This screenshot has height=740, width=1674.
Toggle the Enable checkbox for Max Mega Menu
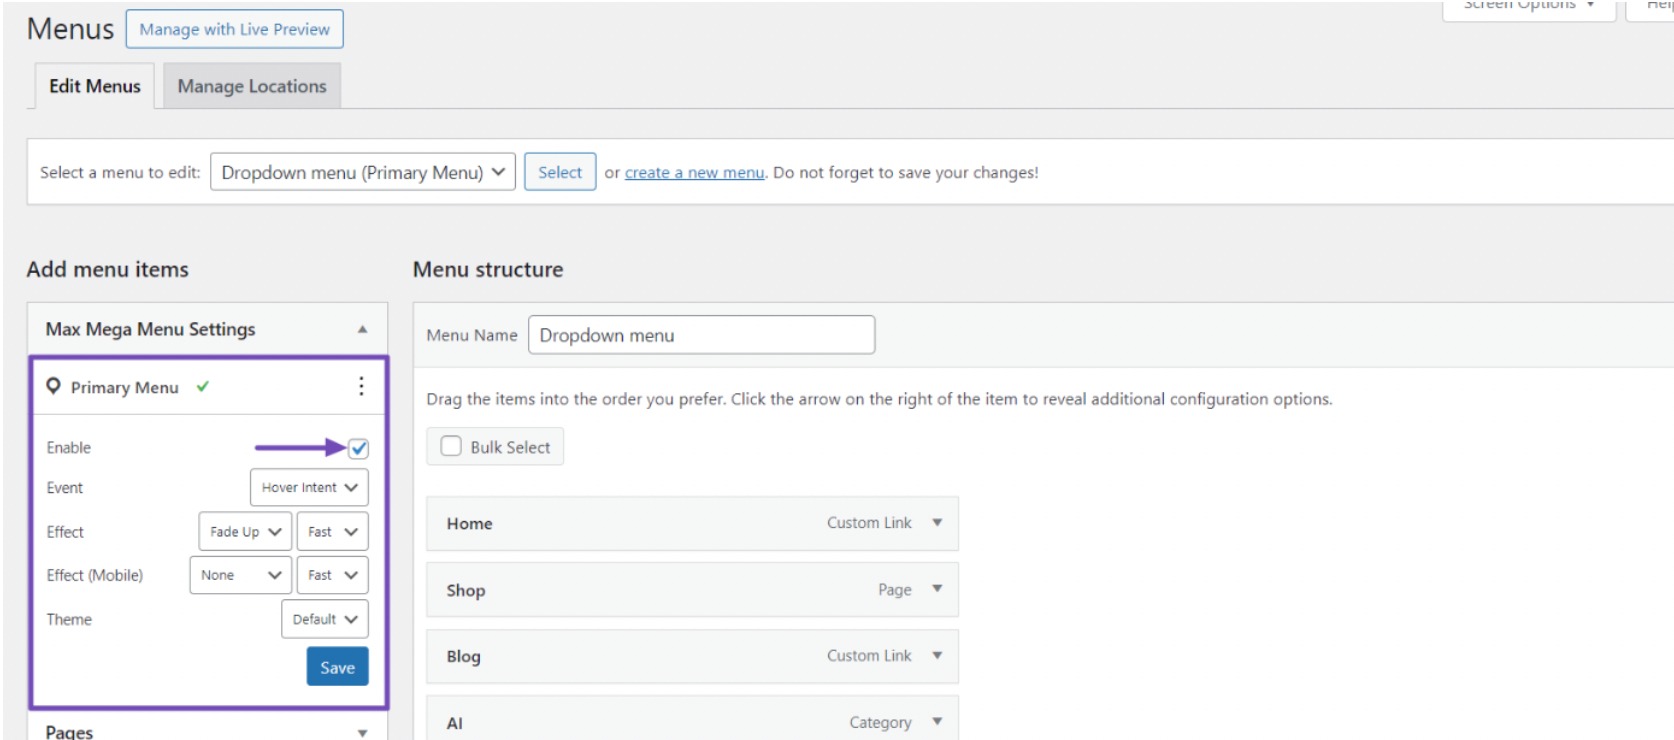click(x=358, y=448)
